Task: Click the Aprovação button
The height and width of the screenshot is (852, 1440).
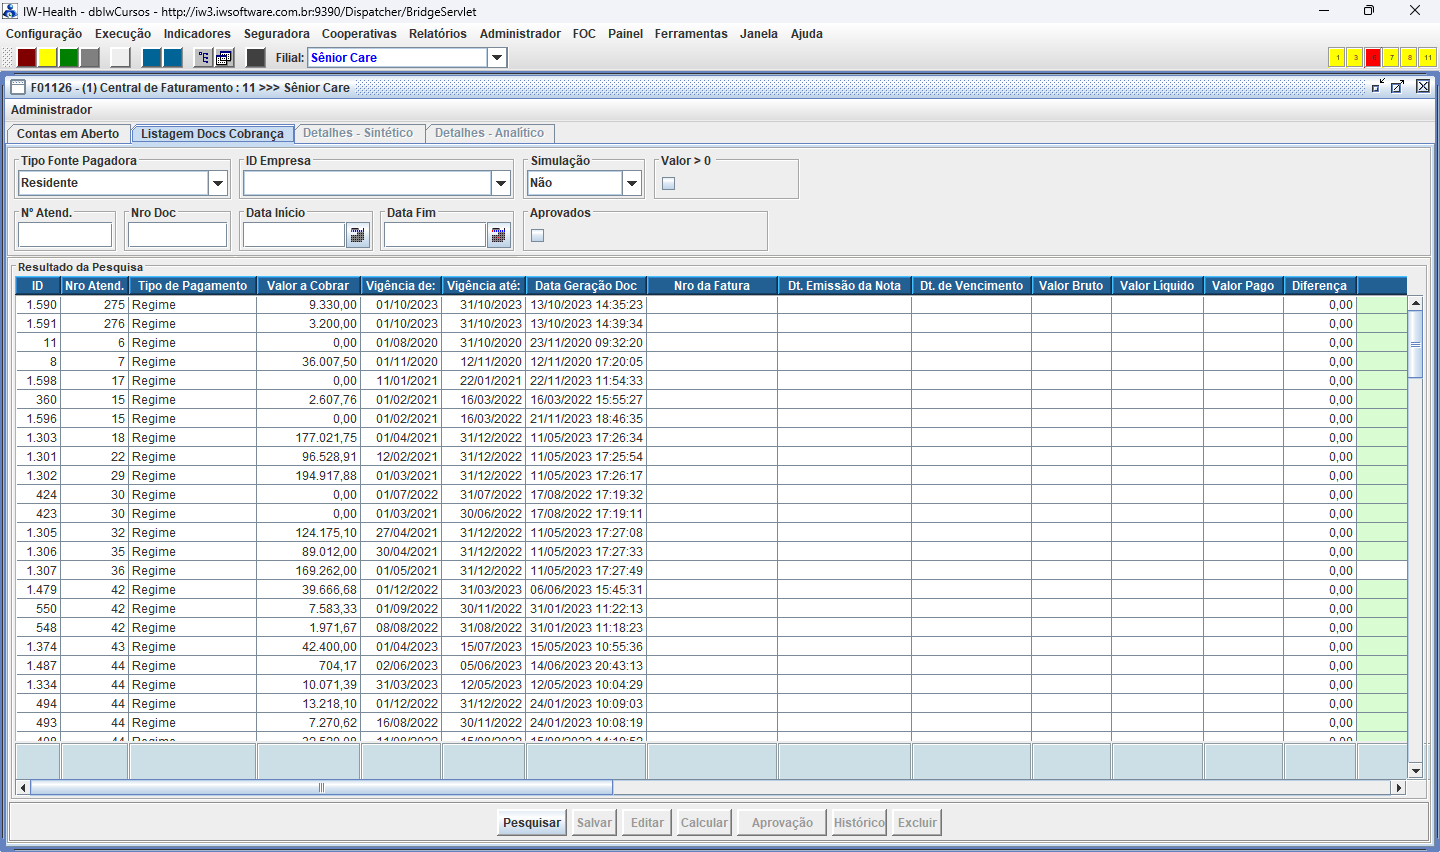Action: click(782, 823)
